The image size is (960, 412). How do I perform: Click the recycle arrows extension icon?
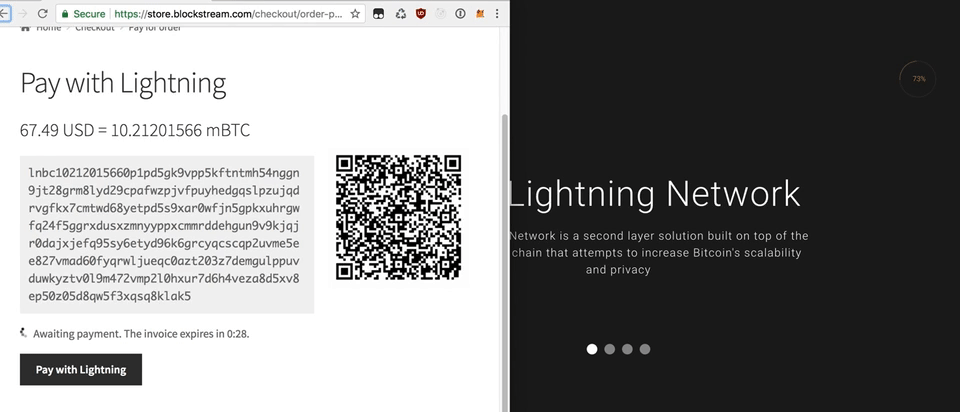[400, 13]
